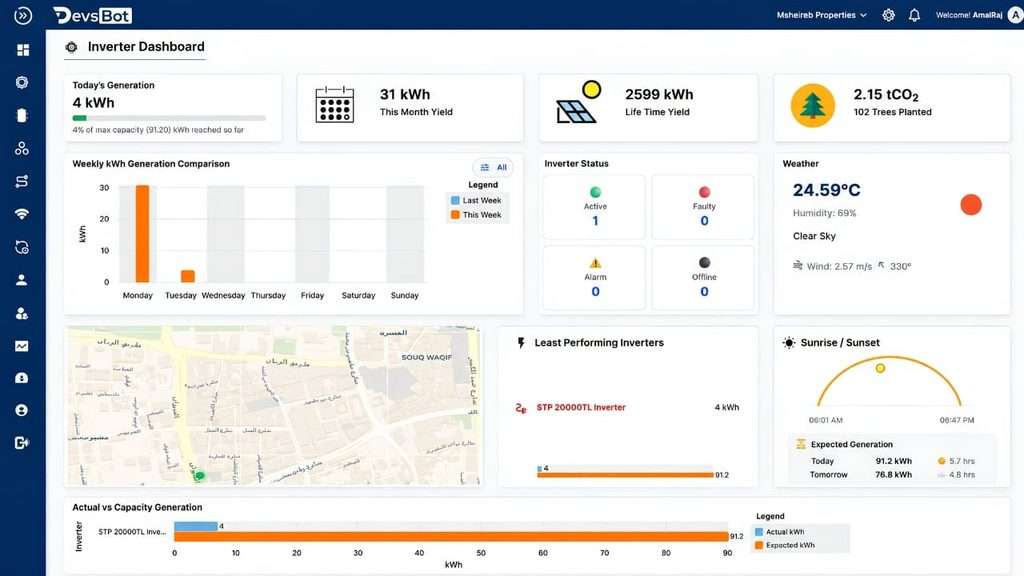Open the dashboard grid icon in sidebar
Image resolution: width=1024 pixels, height=576 pixels.
tap(23, 50)
